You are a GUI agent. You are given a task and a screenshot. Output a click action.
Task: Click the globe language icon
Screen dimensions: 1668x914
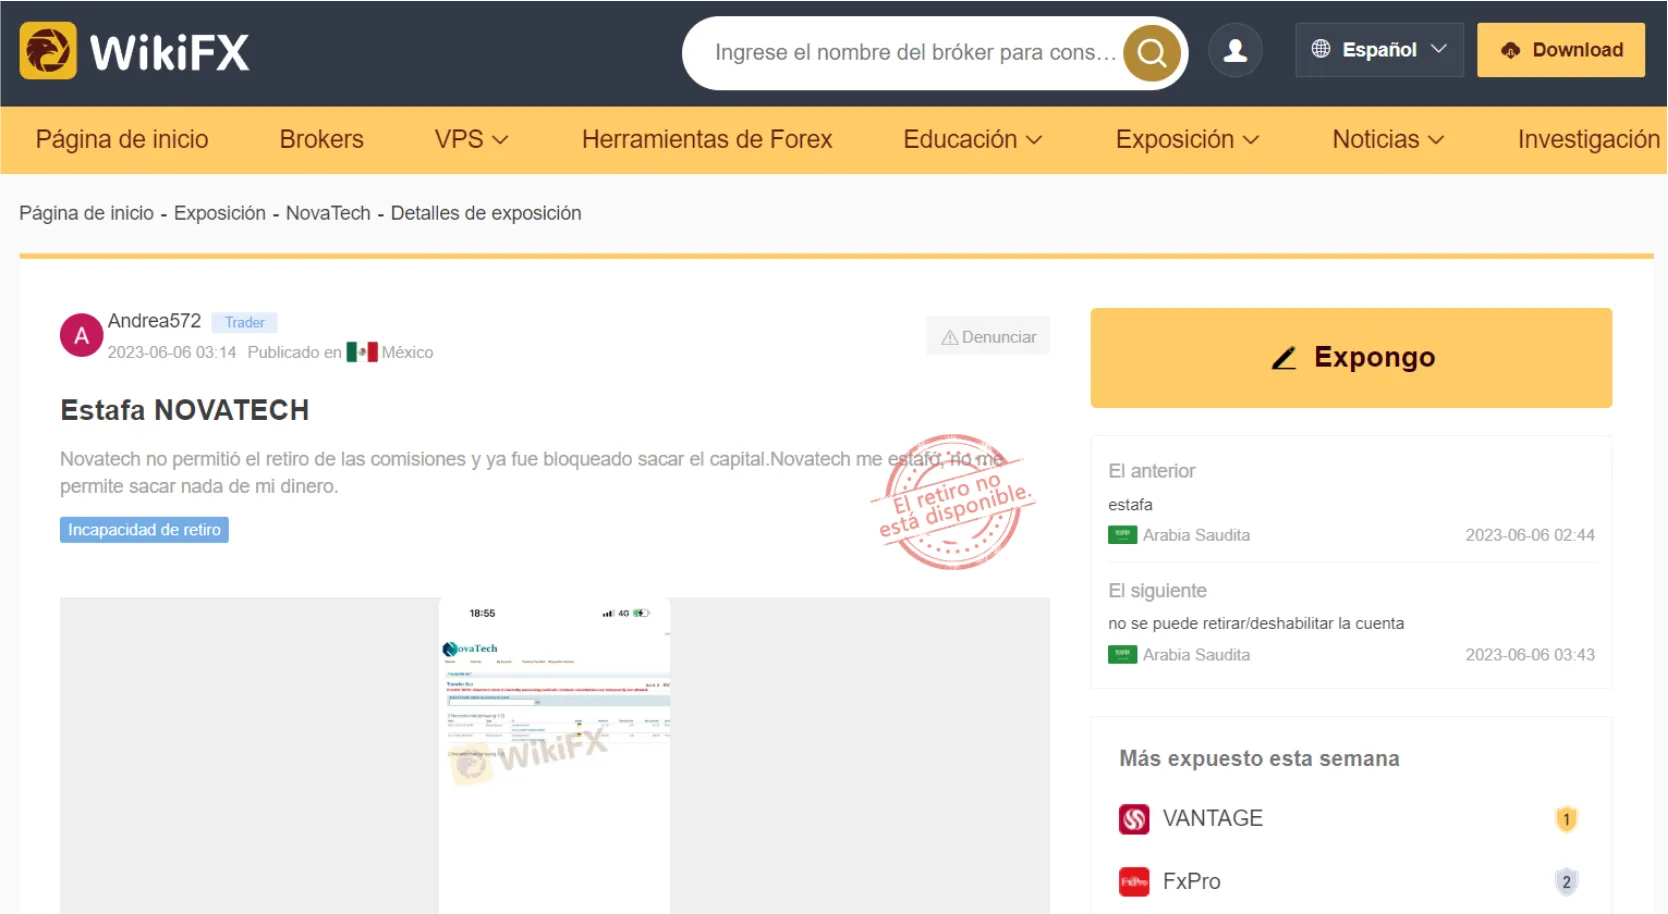(x=1321, y=49)
